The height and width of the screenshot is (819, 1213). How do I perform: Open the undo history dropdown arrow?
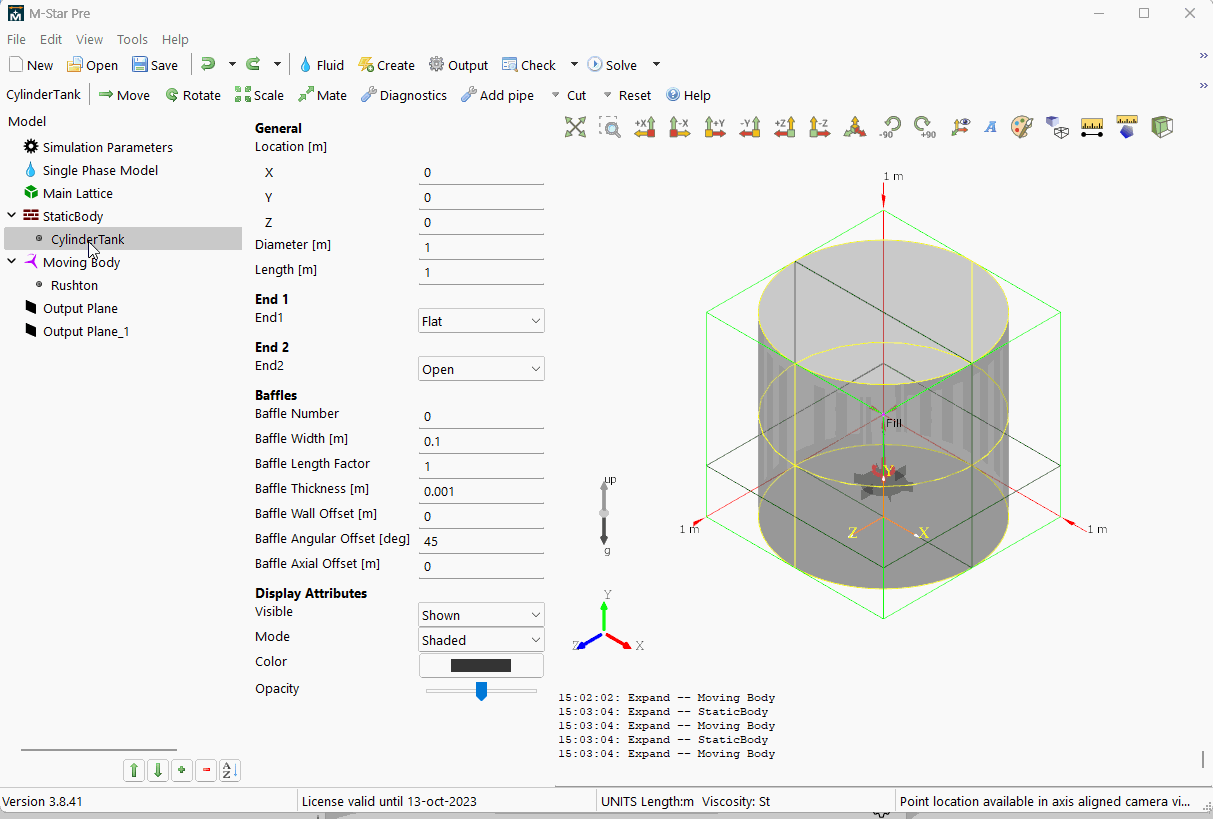232,64
